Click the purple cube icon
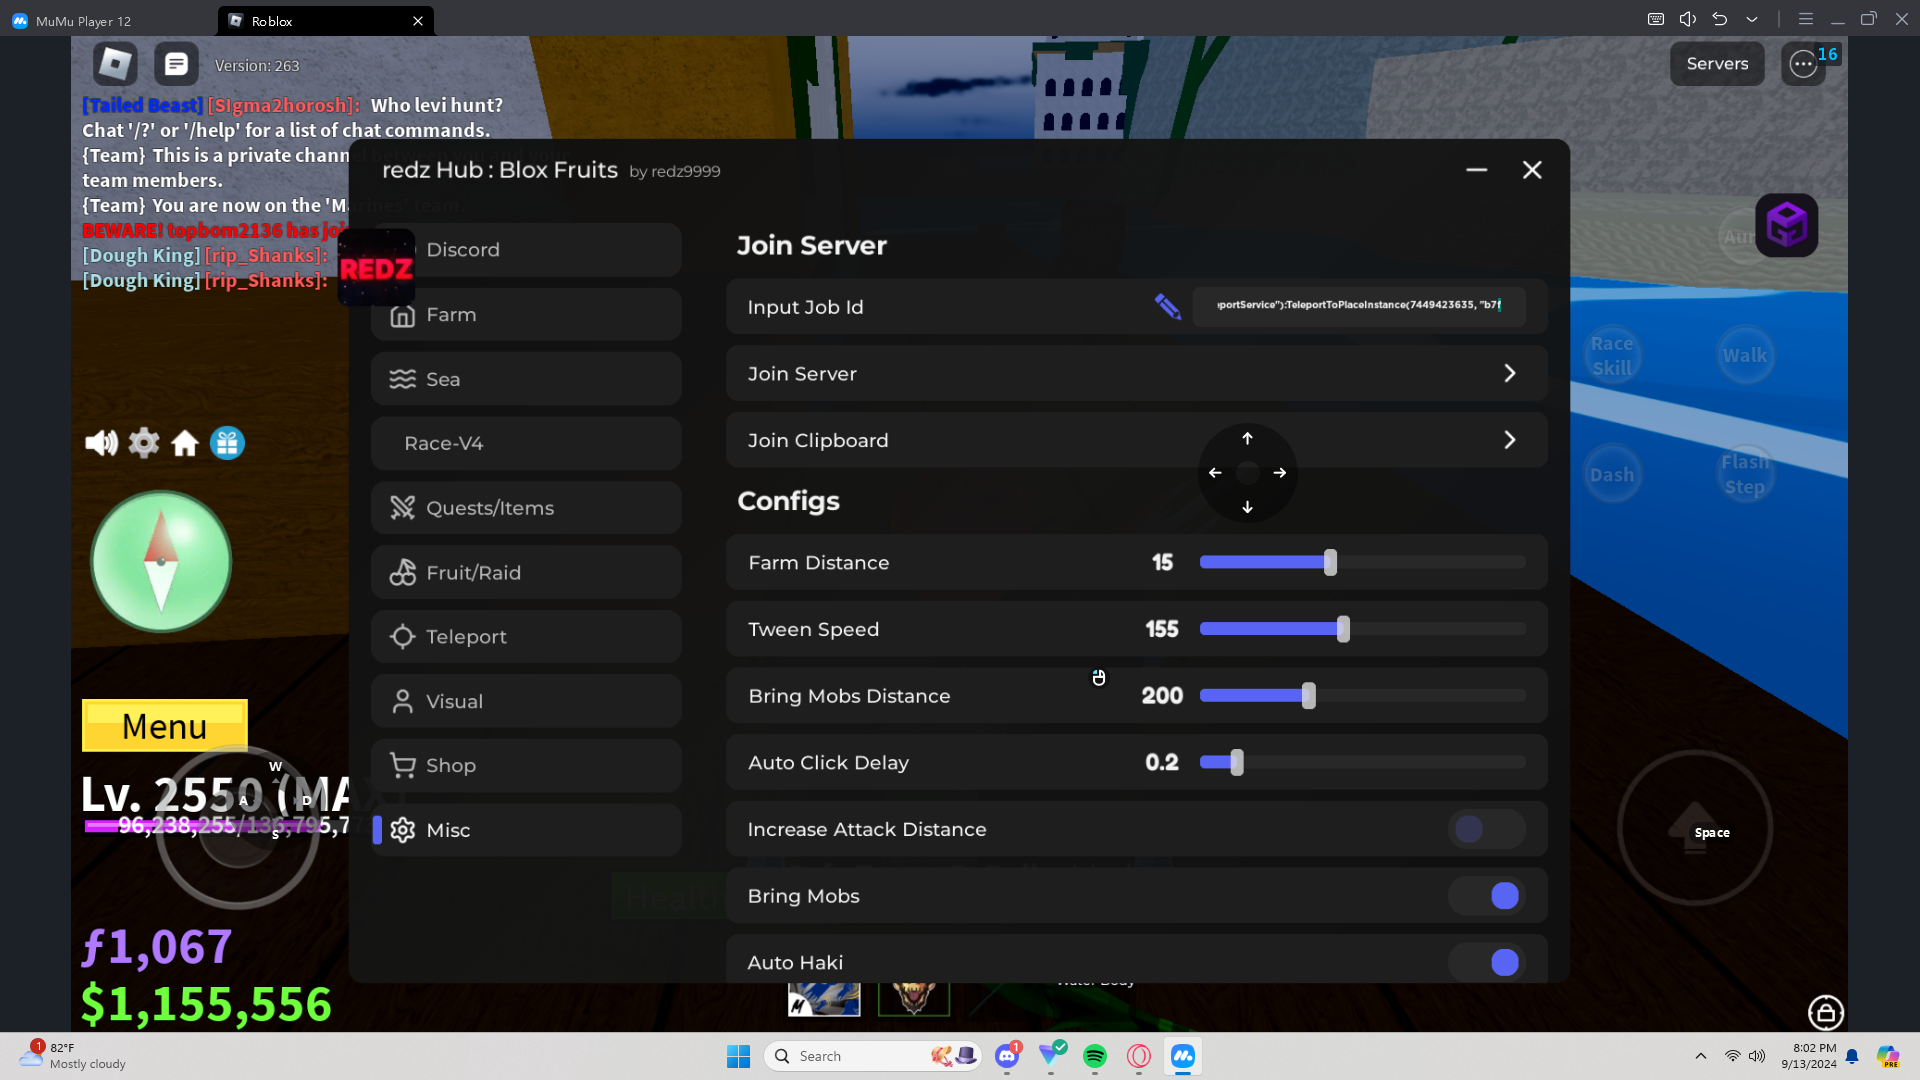The width and height of the screenshot is (1920, 1080). (1786, 225)
